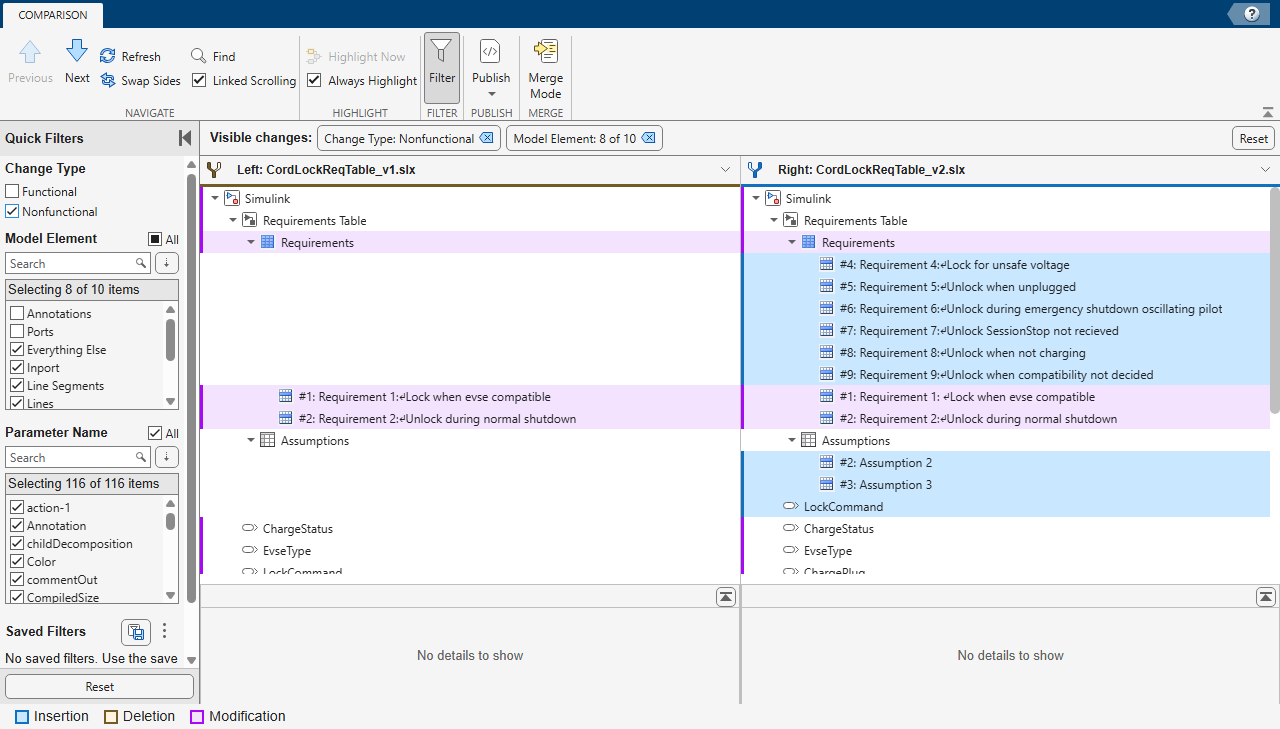This screenshot has height=729, width=1280.
Task: Remove the Change Type: Nonfunctional filter chip
Action: 486,138
